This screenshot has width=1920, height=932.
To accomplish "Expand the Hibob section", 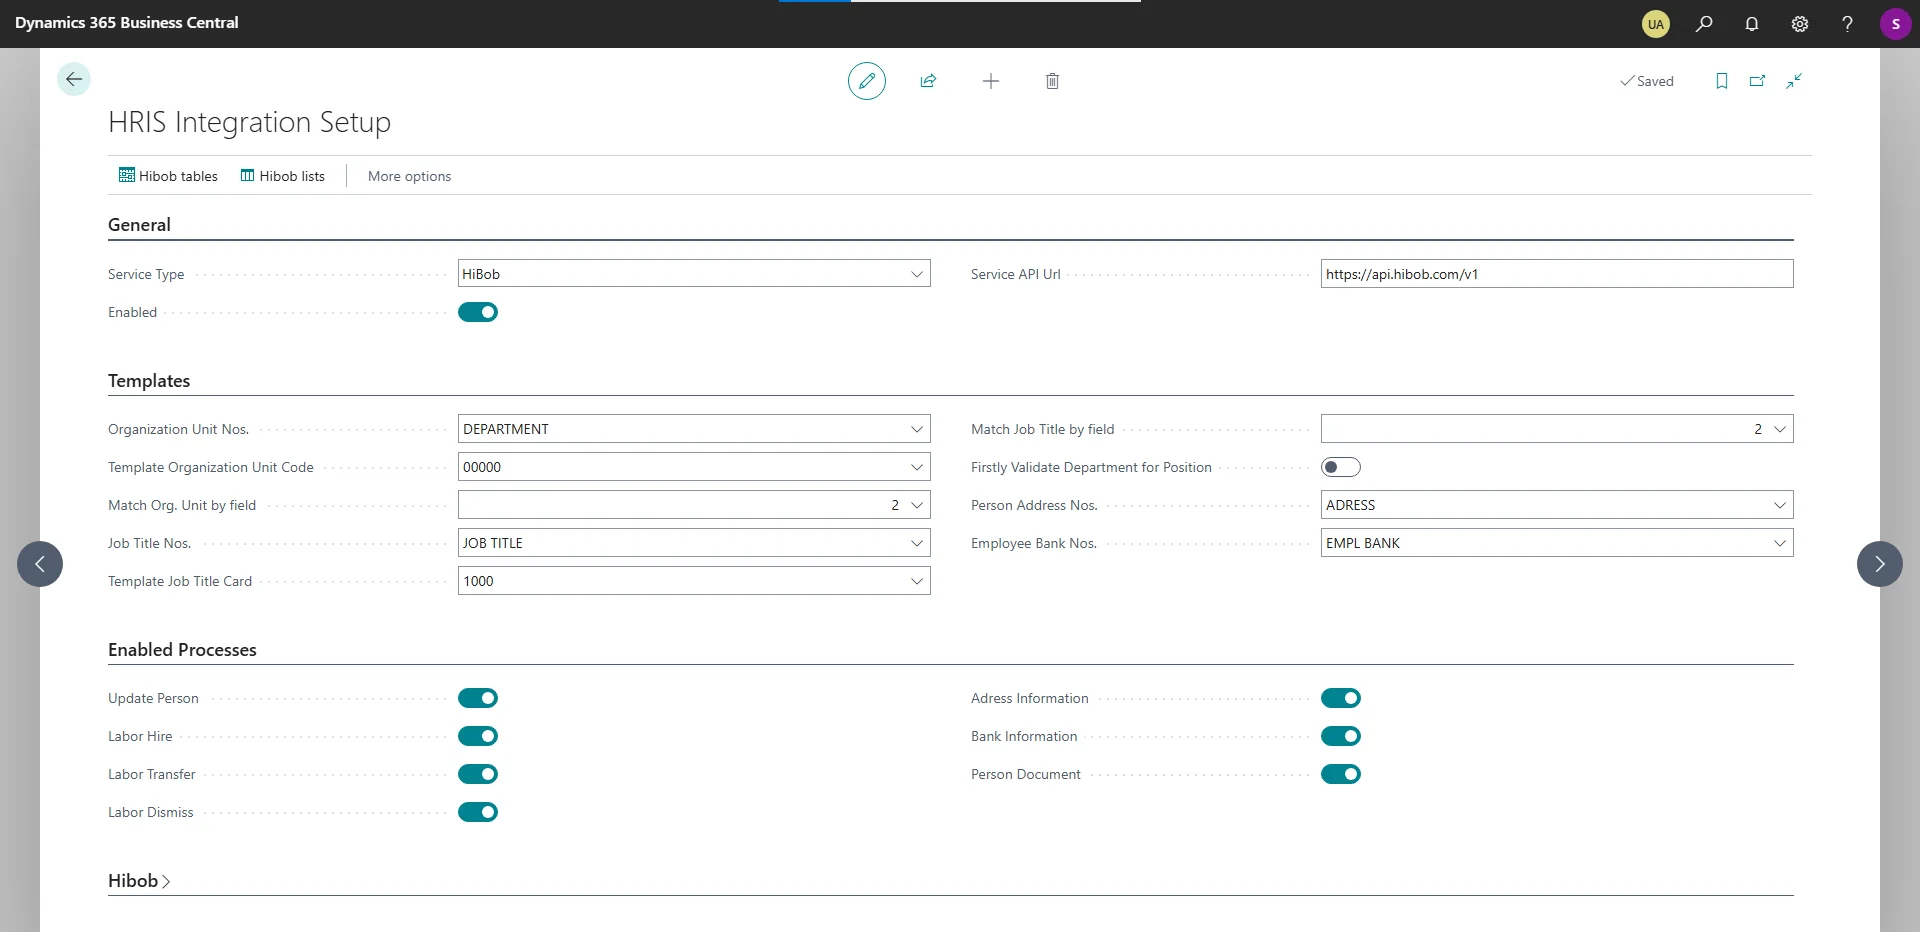I will coord(139,881).
